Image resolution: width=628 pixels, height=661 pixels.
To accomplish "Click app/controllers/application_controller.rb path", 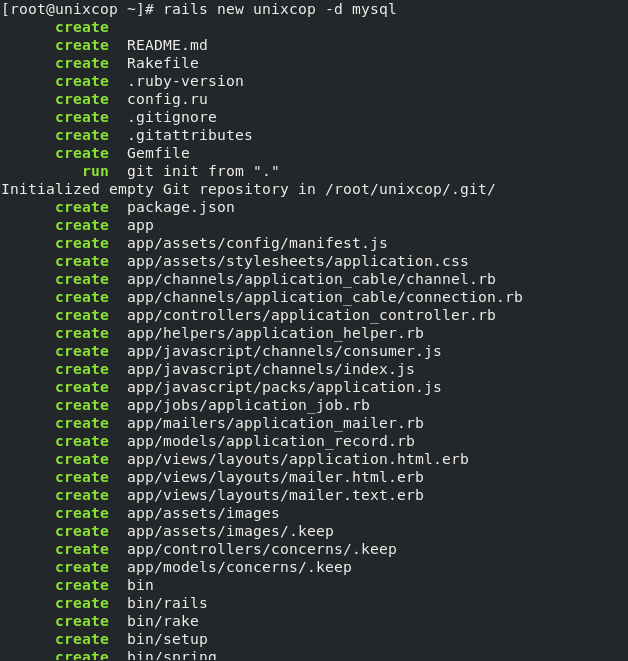I will 311,315.
